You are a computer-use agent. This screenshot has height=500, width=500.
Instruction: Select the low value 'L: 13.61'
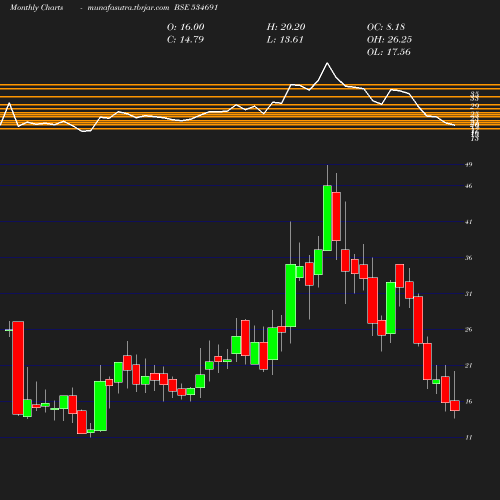285,40
